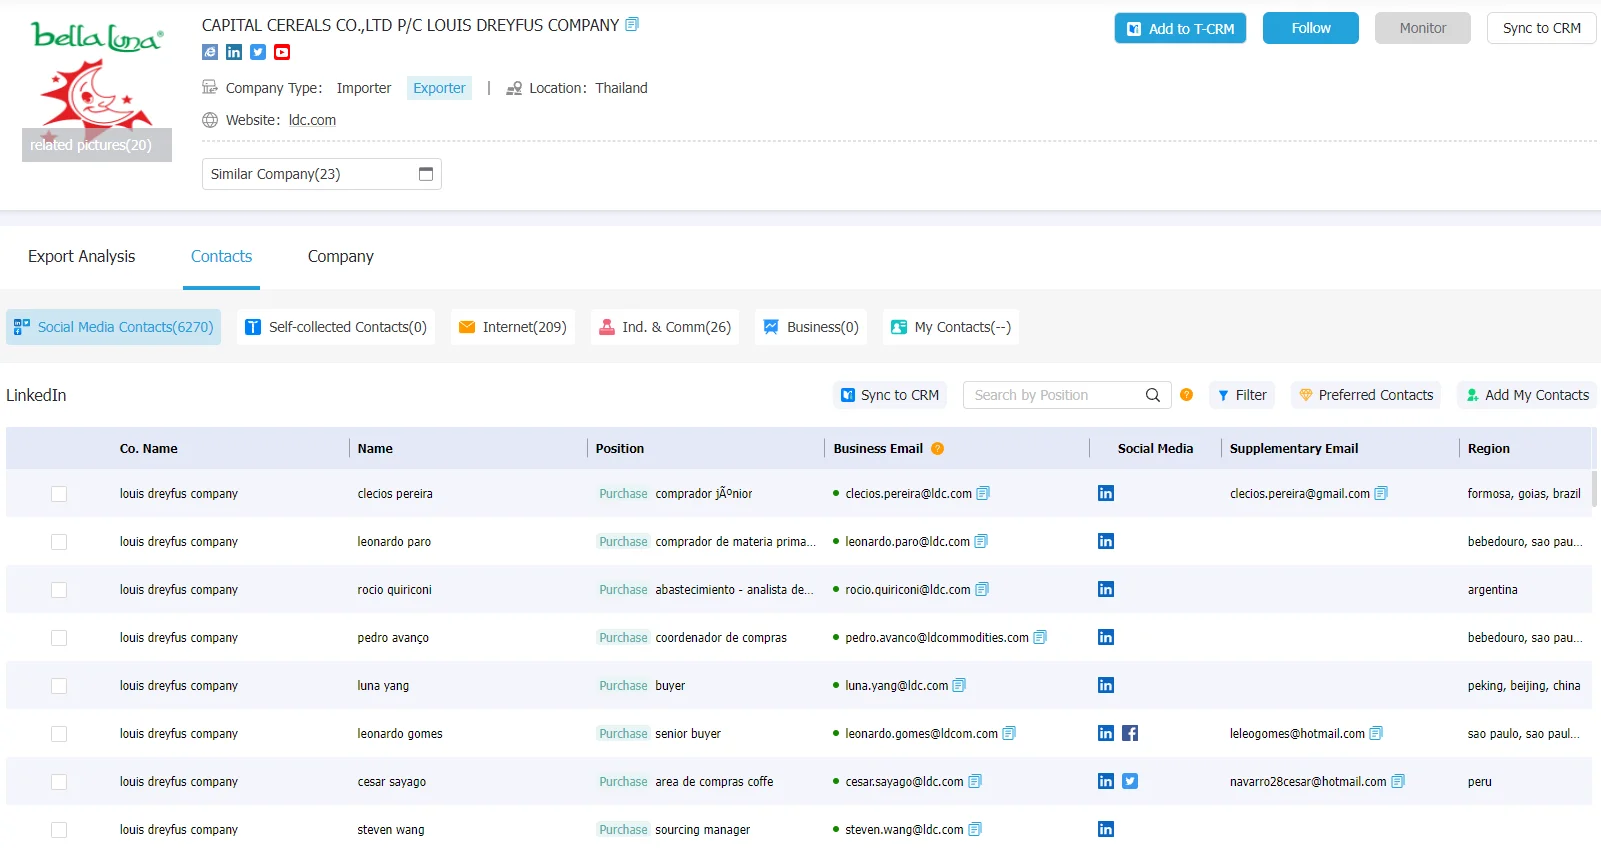The image size is (1601, 851).
Task: Open leonardo gomes's Facebook profile icon
Action: 1130,733
